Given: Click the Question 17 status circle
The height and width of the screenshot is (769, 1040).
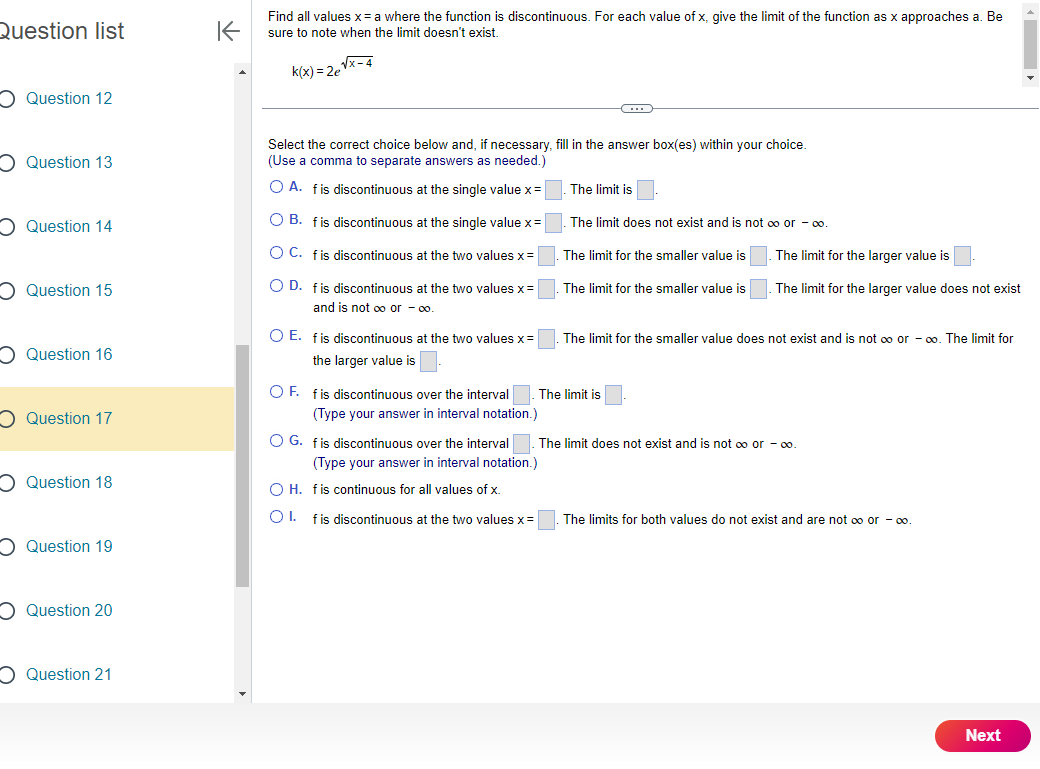Looking at the screenshot, I should tap(7, 419).
